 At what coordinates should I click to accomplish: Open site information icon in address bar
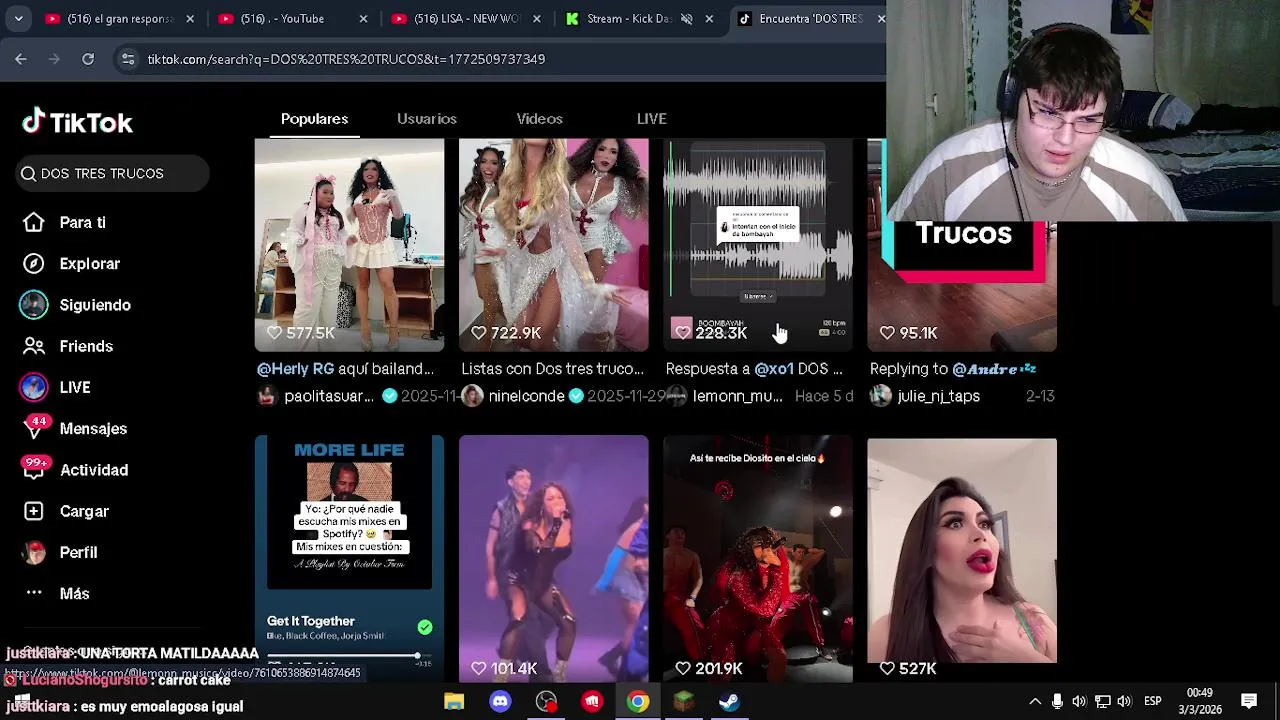[x=128, y=59]
